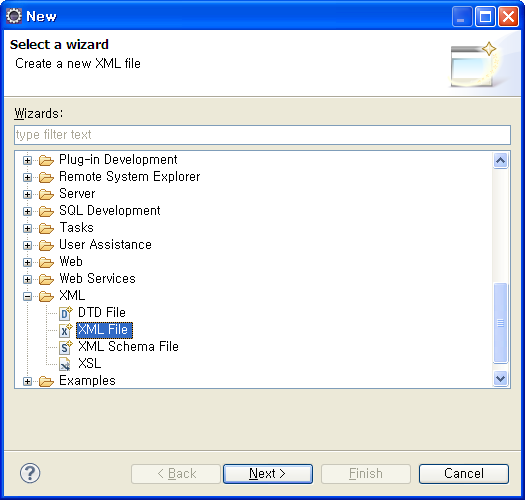Image resolution: width=525 pixels, height=500 pixels.
Task: Click the Server folder icon
Action: [46, 194]
